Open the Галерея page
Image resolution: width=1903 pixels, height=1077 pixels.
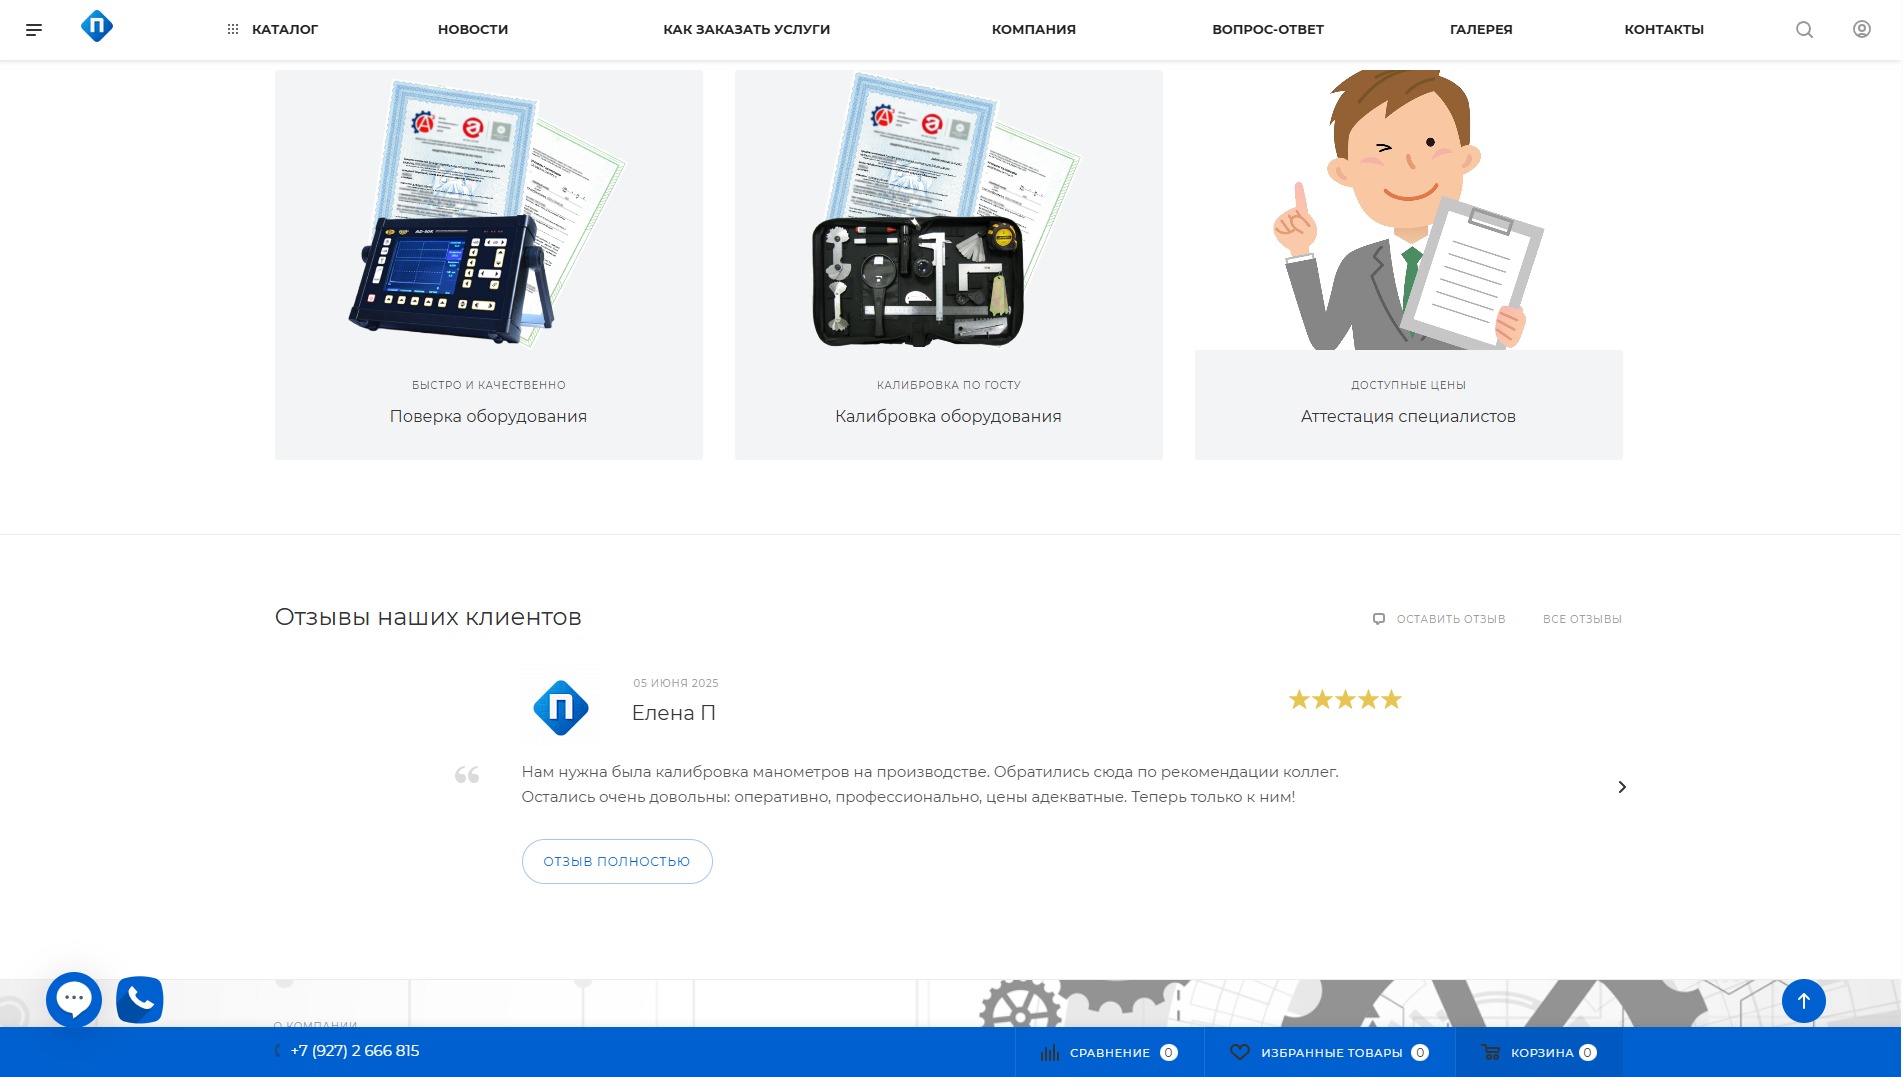coord(1481,30)
